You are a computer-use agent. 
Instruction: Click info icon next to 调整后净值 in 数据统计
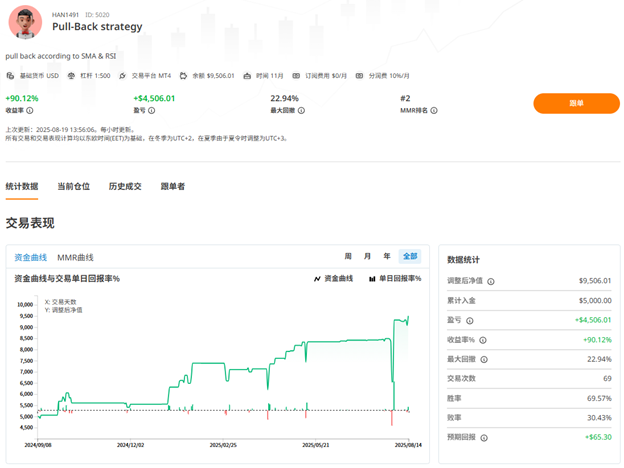(491, 282)
